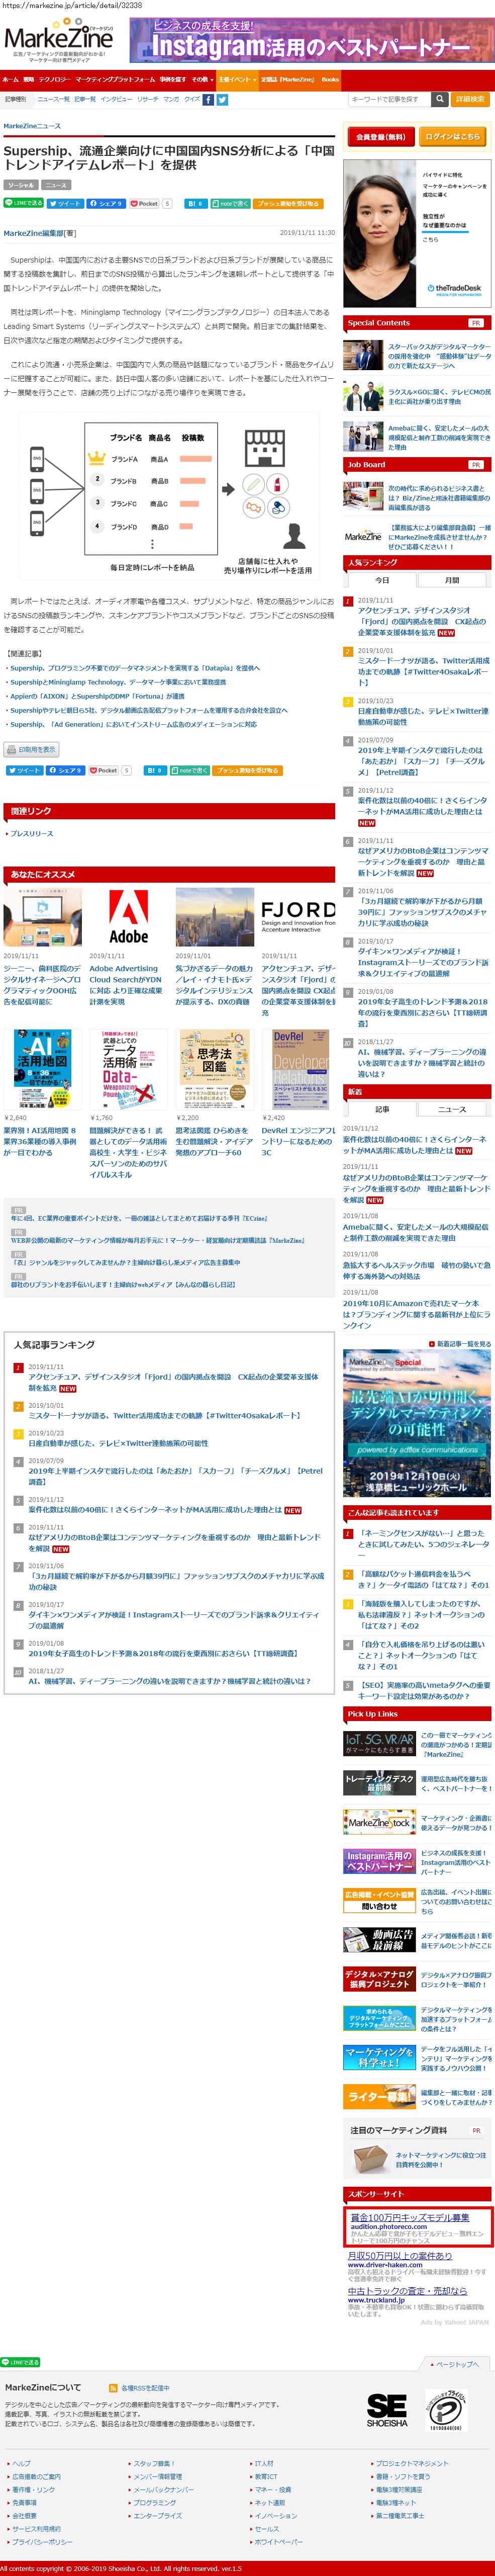Click the RSS feed icon in the footer
This screenshot has width=495, height=2576.
(113, 2387)
